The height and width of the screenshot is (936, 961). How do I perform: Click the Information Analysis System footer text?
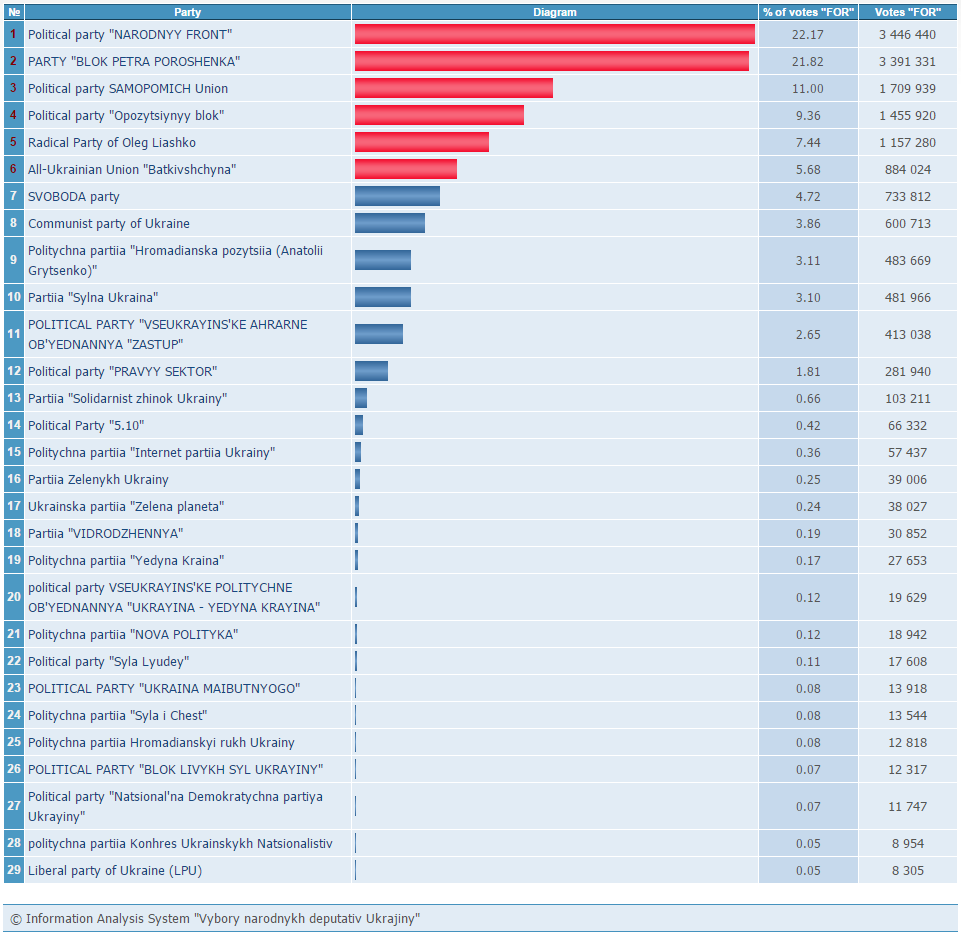coord(215,918)
